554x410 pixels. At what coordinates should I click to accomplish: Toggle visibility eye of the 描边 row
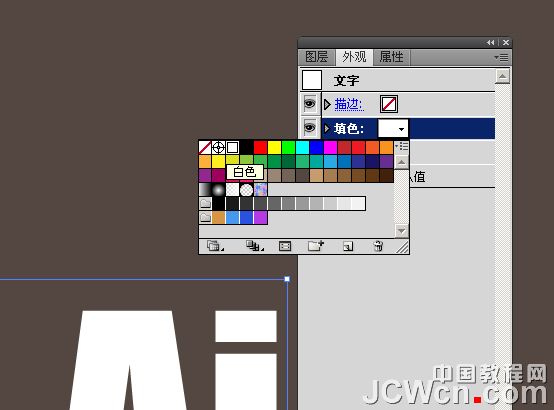(310, 104)
